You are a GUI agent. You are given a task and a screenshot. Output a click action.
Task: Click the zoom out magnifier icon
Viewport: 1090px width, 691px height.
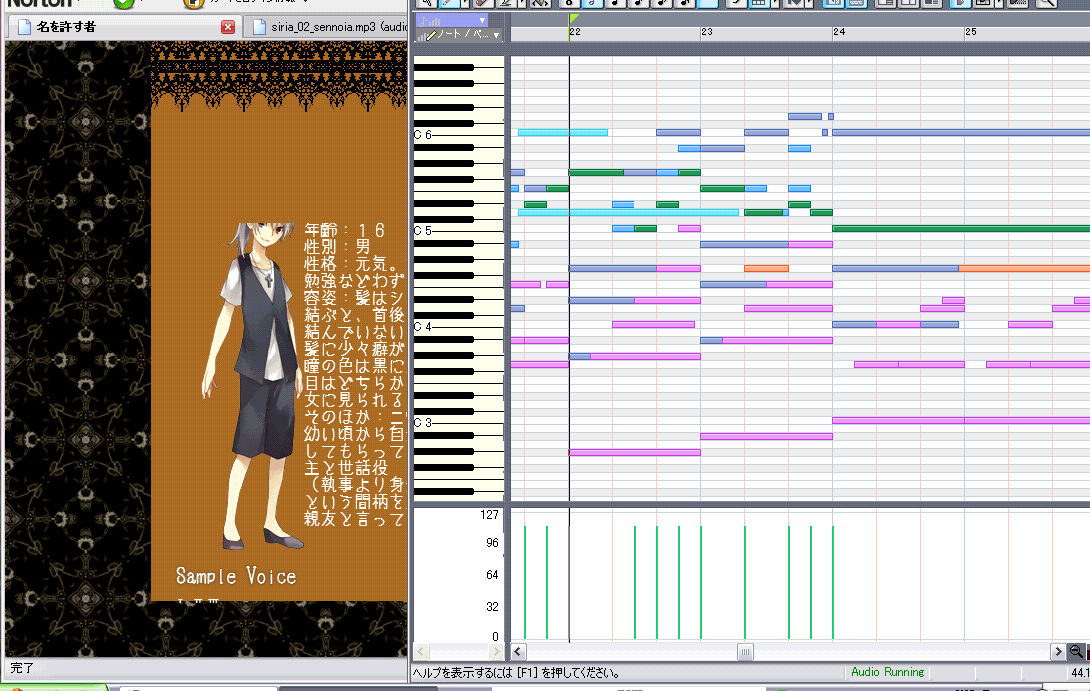pos(1076,652)
